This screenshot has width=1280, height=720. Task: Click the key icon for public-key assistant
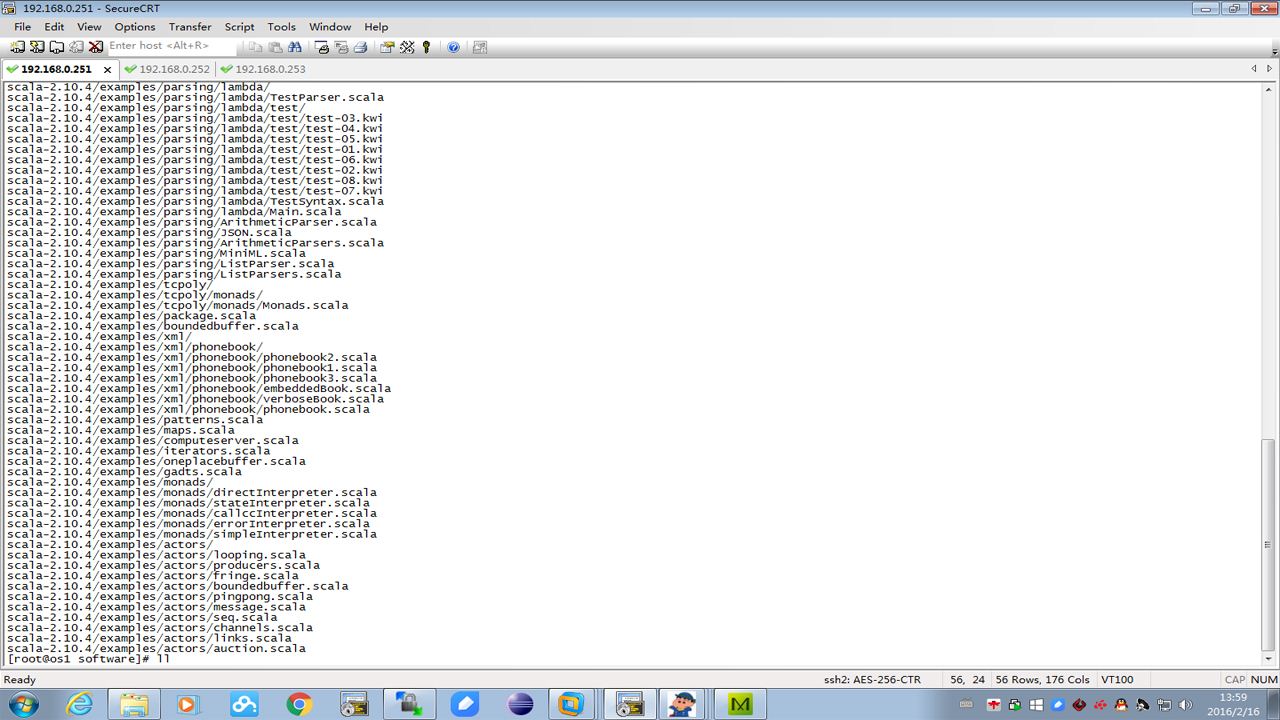tap(426, 47)
